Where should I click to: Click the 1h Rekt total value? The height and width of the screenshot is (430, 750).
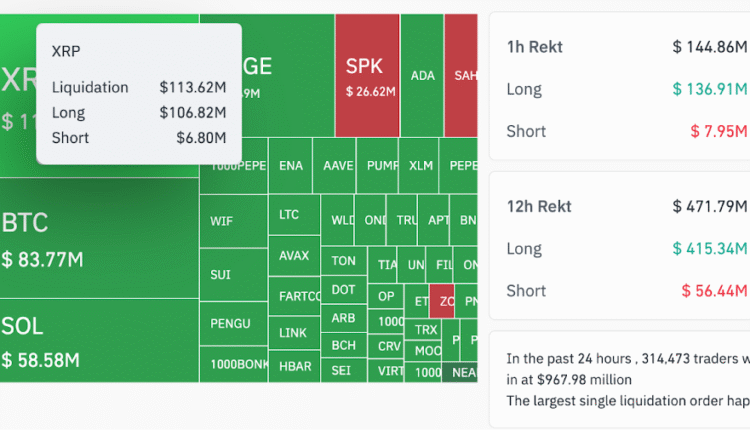coord(710,47)
